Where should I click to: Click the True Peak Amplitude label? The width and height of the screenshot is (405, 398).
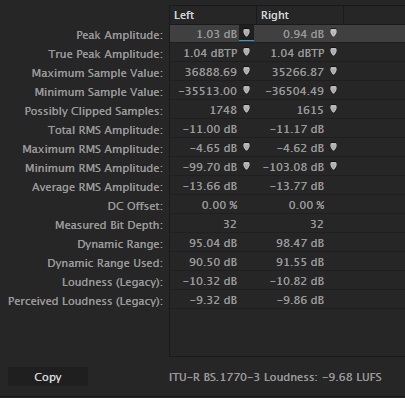106,54
